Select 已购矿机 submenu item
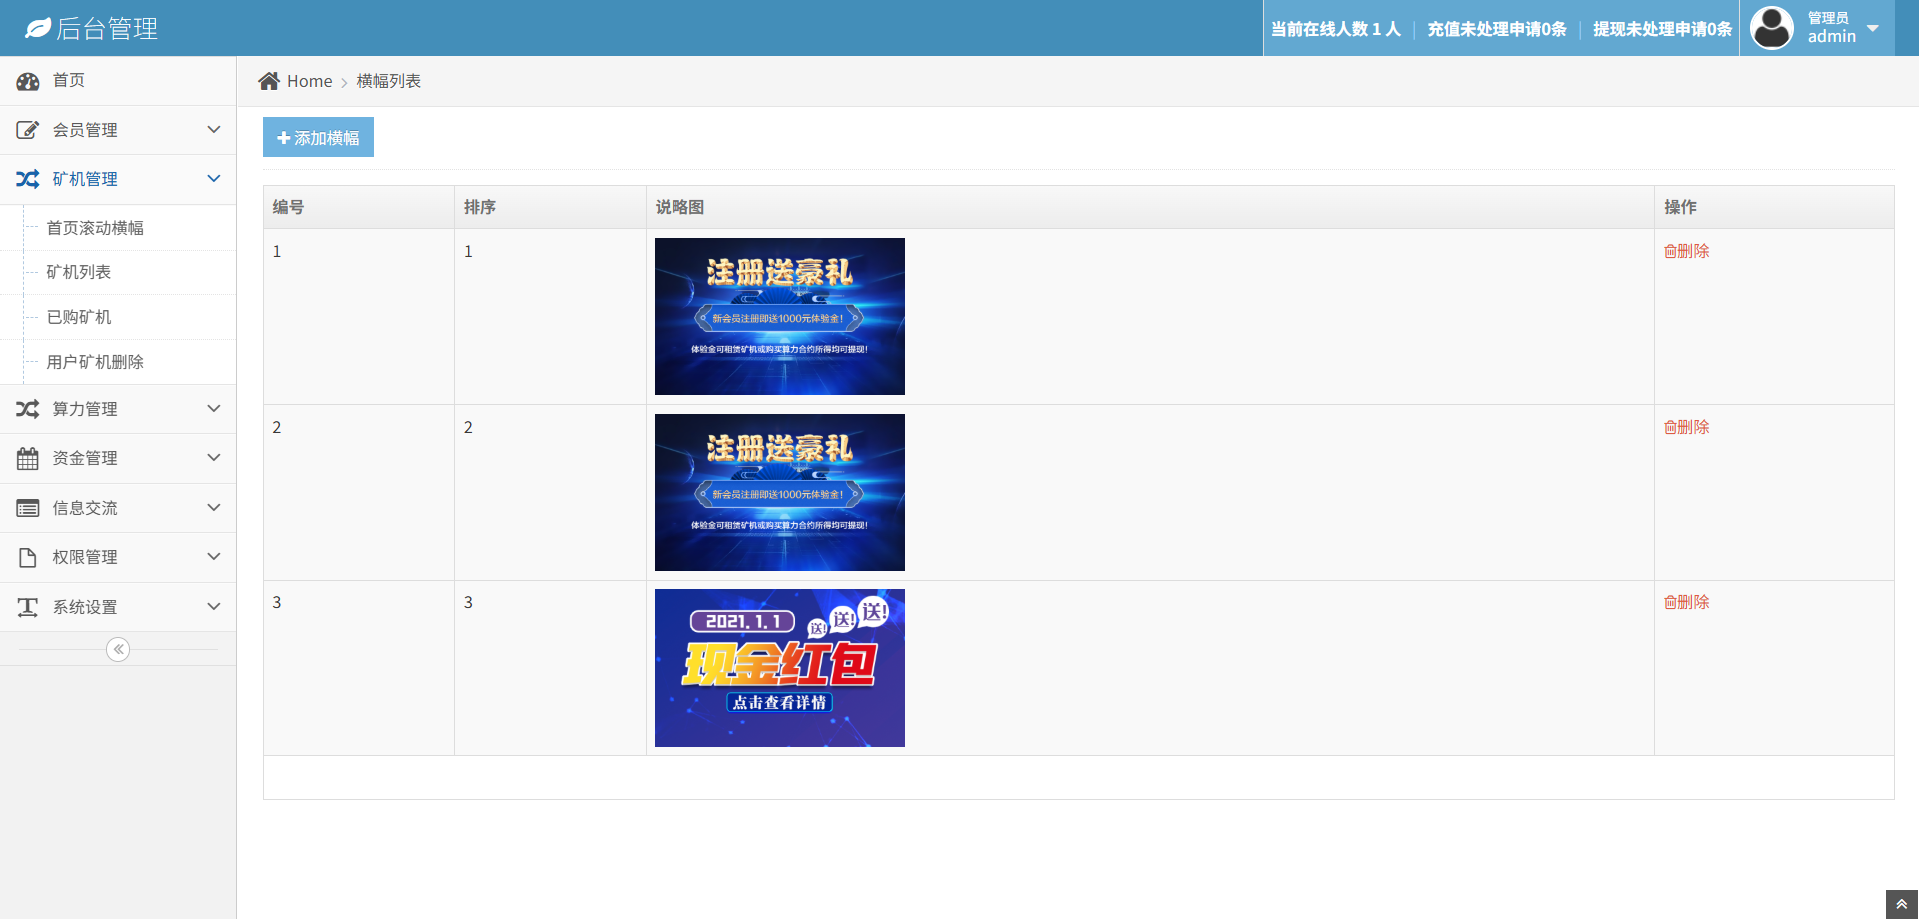The image size is (1919, 919). (79, 317)
